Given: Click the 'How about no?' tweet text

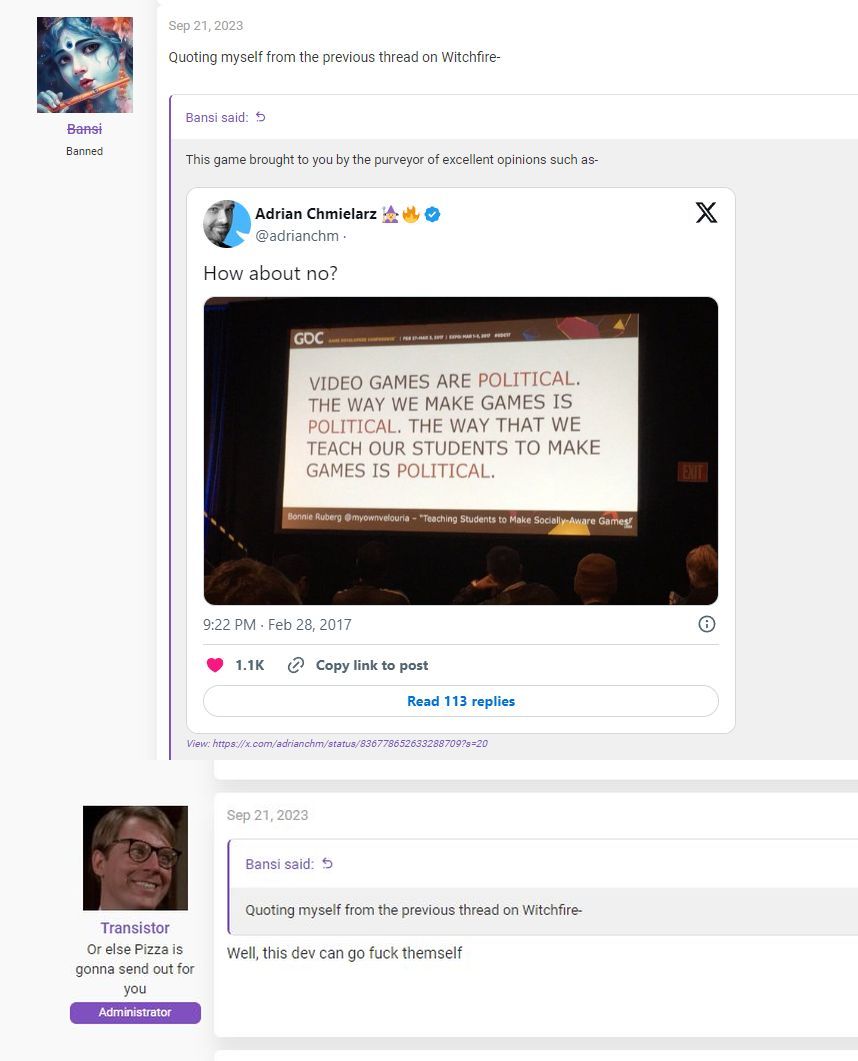Looking at the screenshot, I should [x=270, y=273].
